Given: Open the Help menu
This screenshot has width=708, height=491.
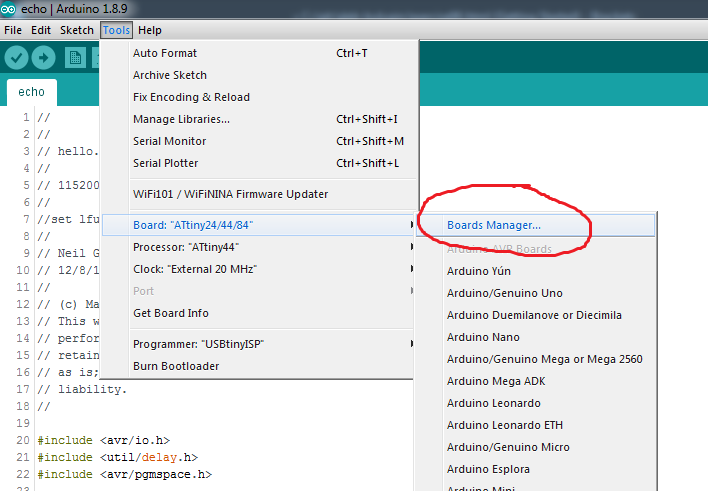Looking at the screenshot, I should pos(149,30).
